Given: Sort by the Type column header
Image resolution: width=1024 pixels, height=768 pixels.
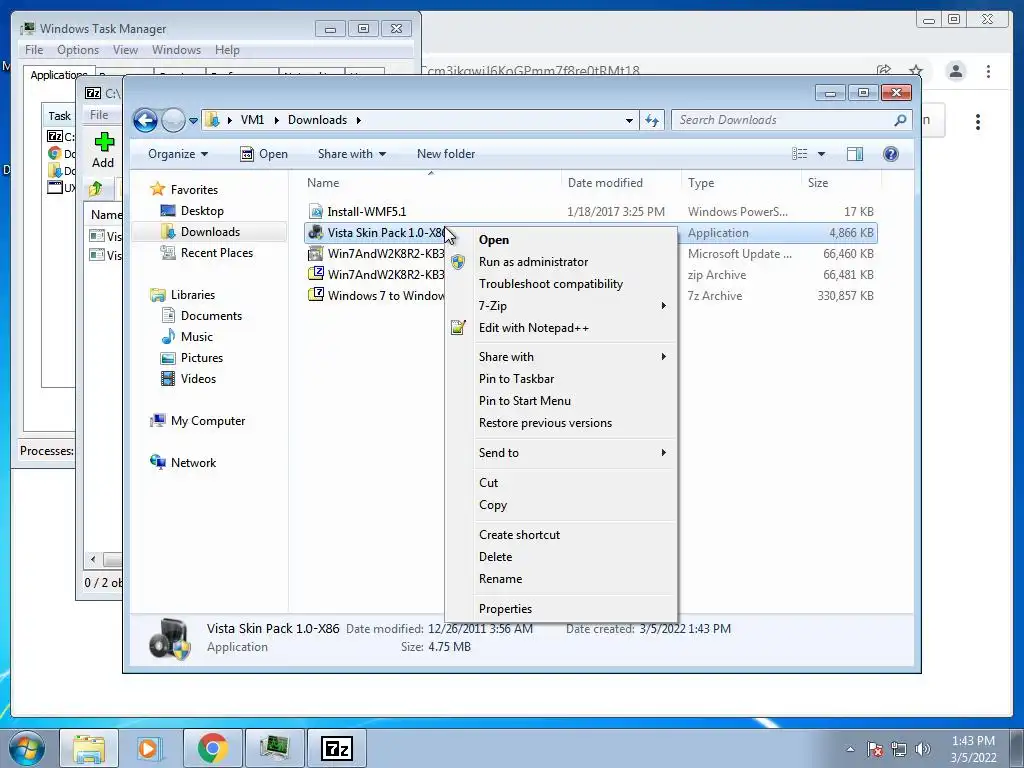Looking at the screenshot, I should 741,183.
